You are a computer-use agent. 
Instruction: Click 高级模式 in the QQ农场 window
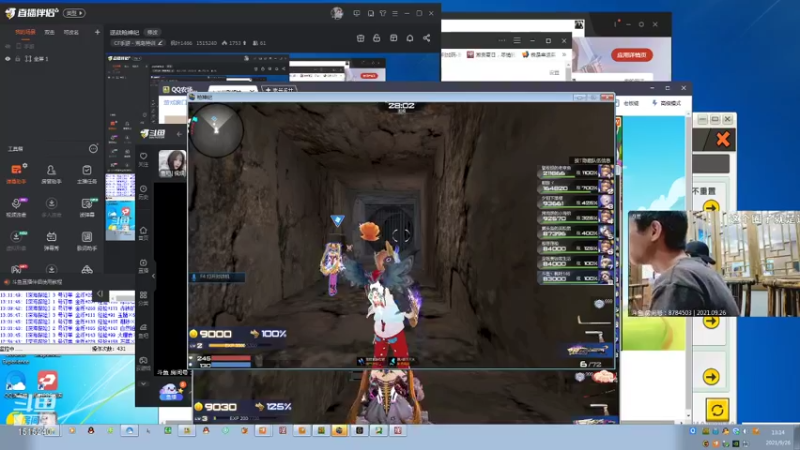click(x=667, y=103)
